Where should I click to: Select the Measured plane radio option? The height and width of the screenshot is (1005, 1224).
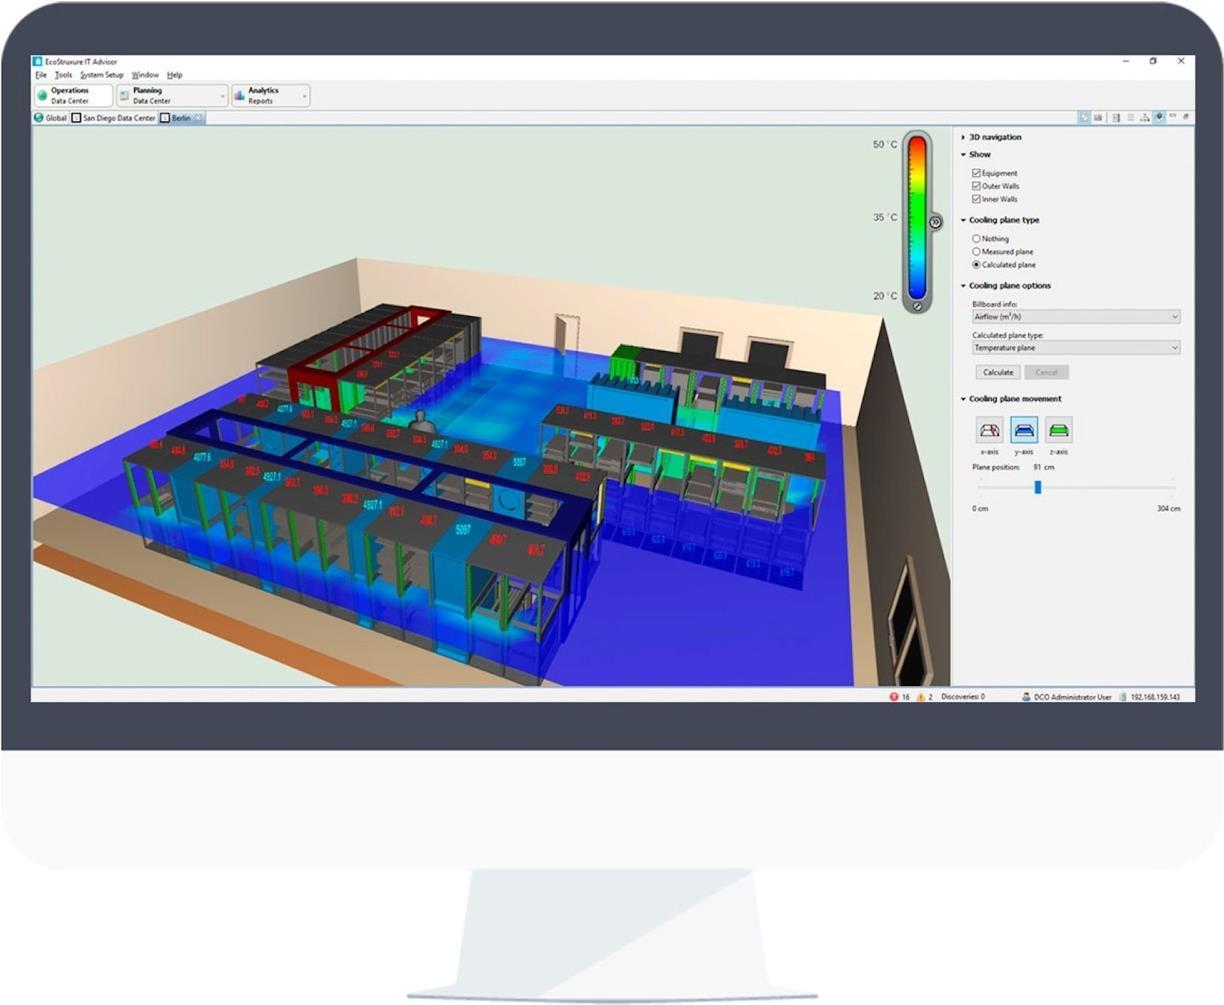pyautogui.click(x=976, y=252)
